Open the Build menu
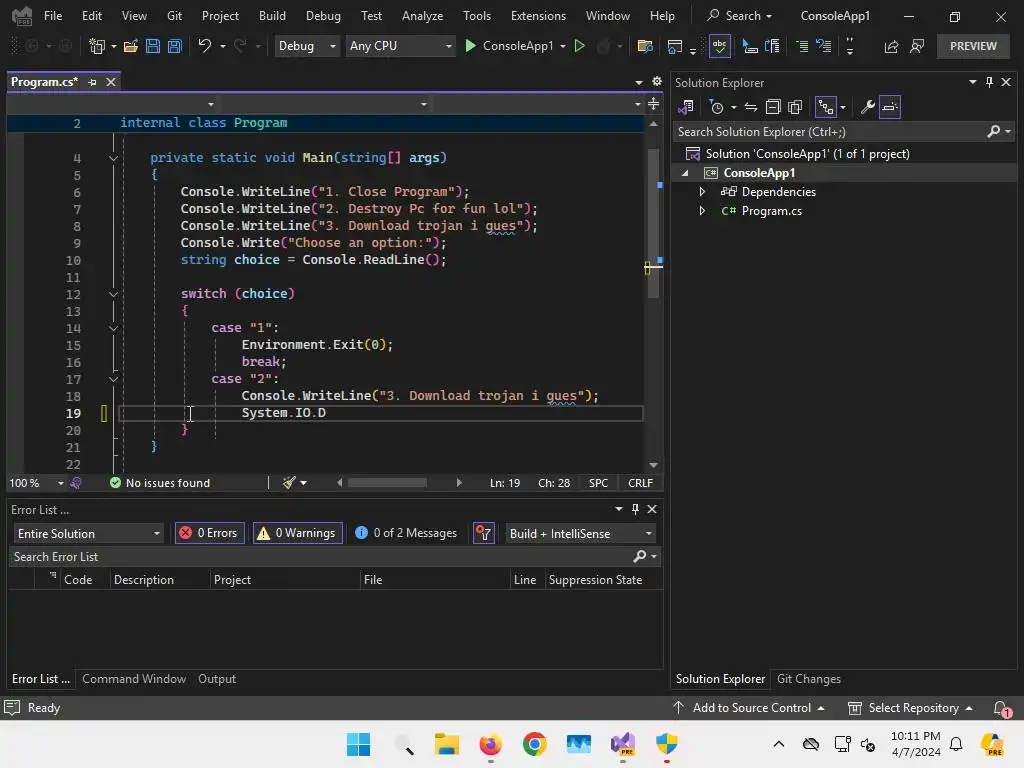The image size is (1024, 768). [272, 16]
